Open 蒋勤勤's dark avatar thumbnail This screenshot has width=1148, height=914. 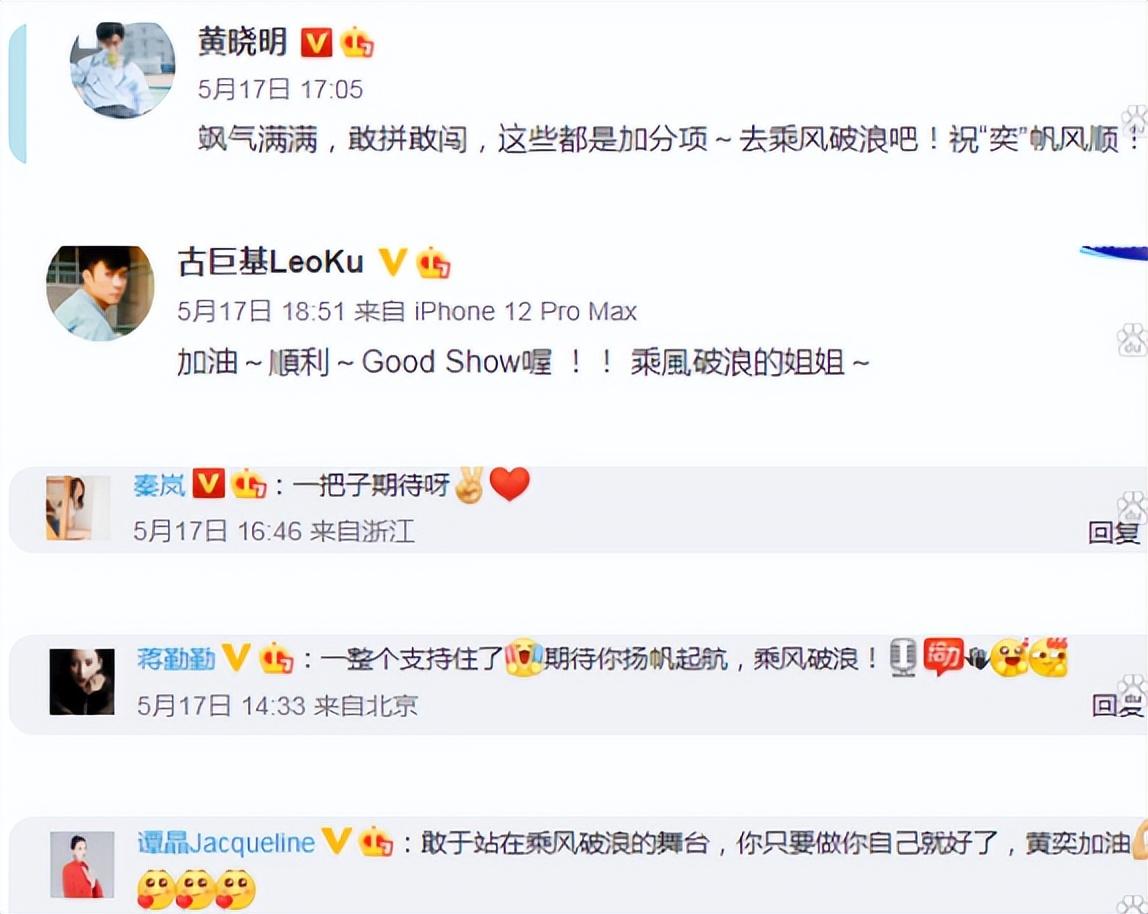click(x=82, y=682)
